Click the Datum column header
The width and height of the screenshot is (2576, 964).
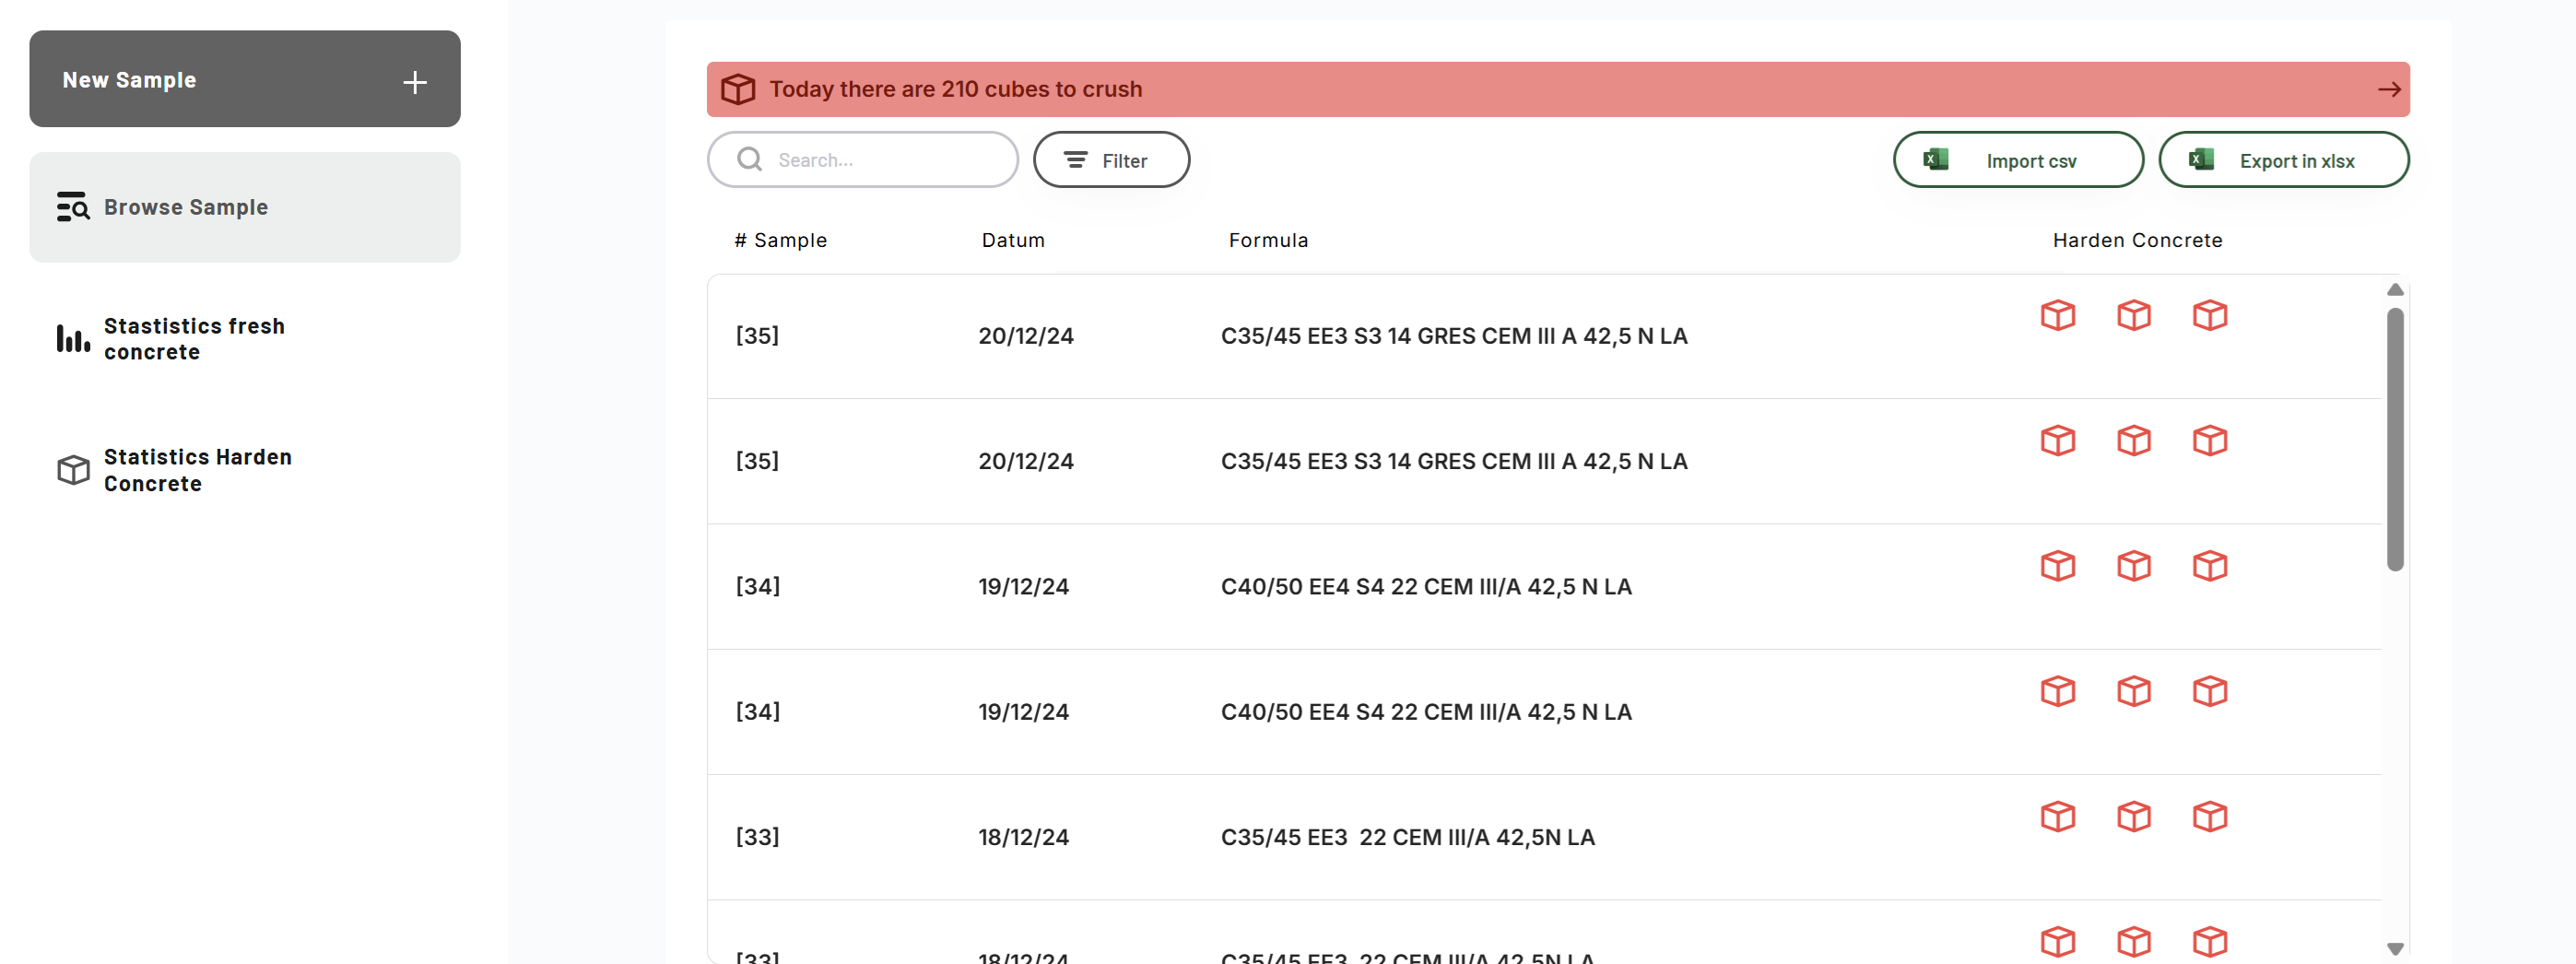(x=1013, y=240)
